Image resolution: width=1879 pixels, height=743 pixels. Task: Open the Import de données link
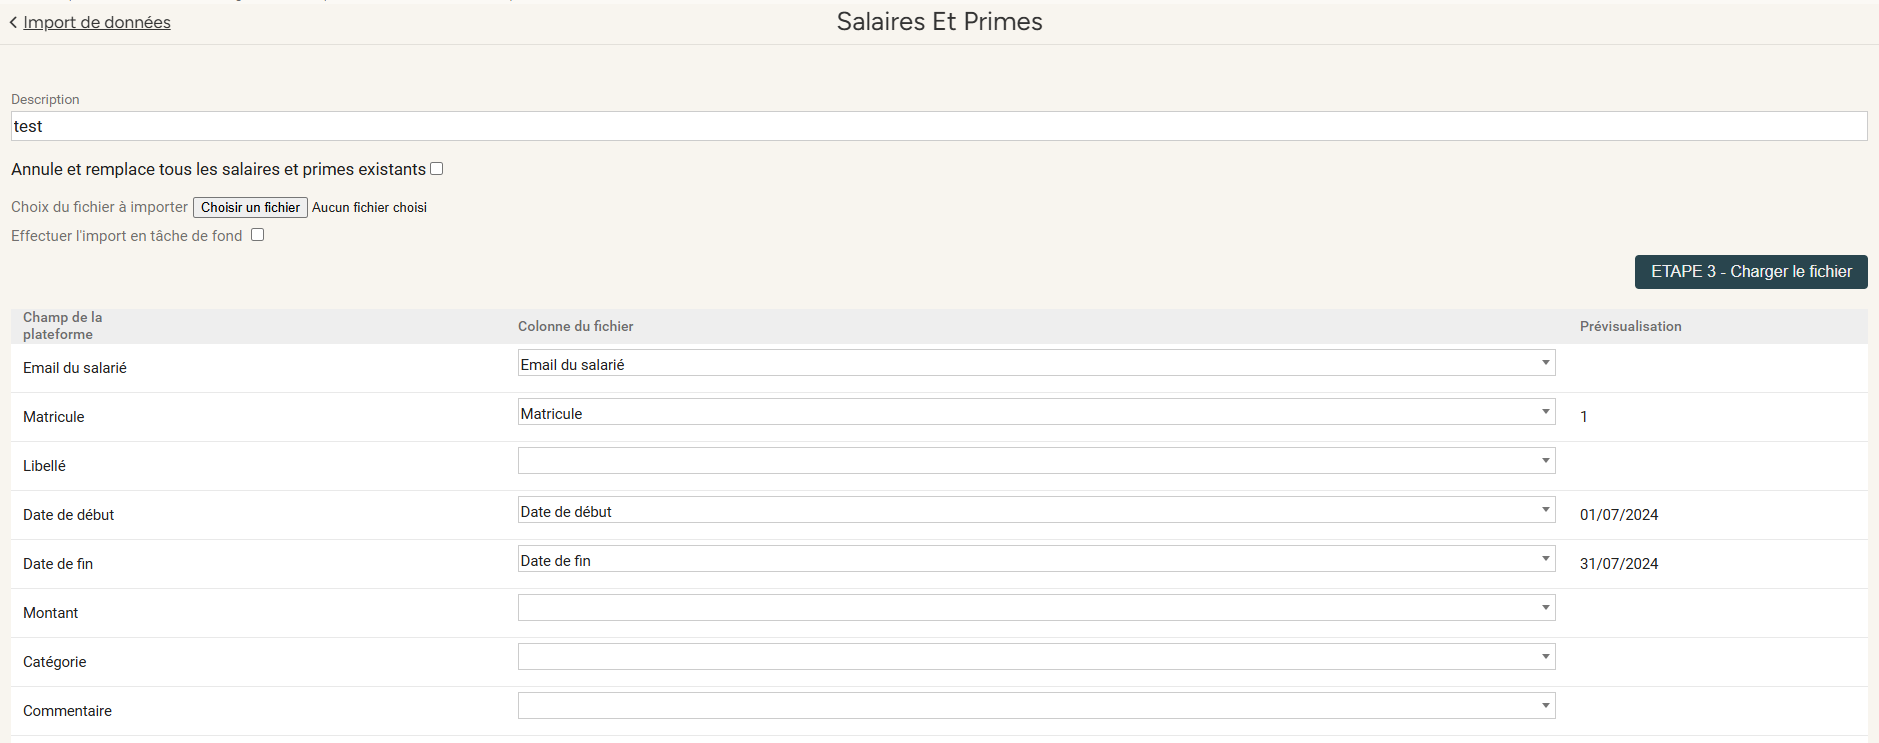(x=97, y=22)
